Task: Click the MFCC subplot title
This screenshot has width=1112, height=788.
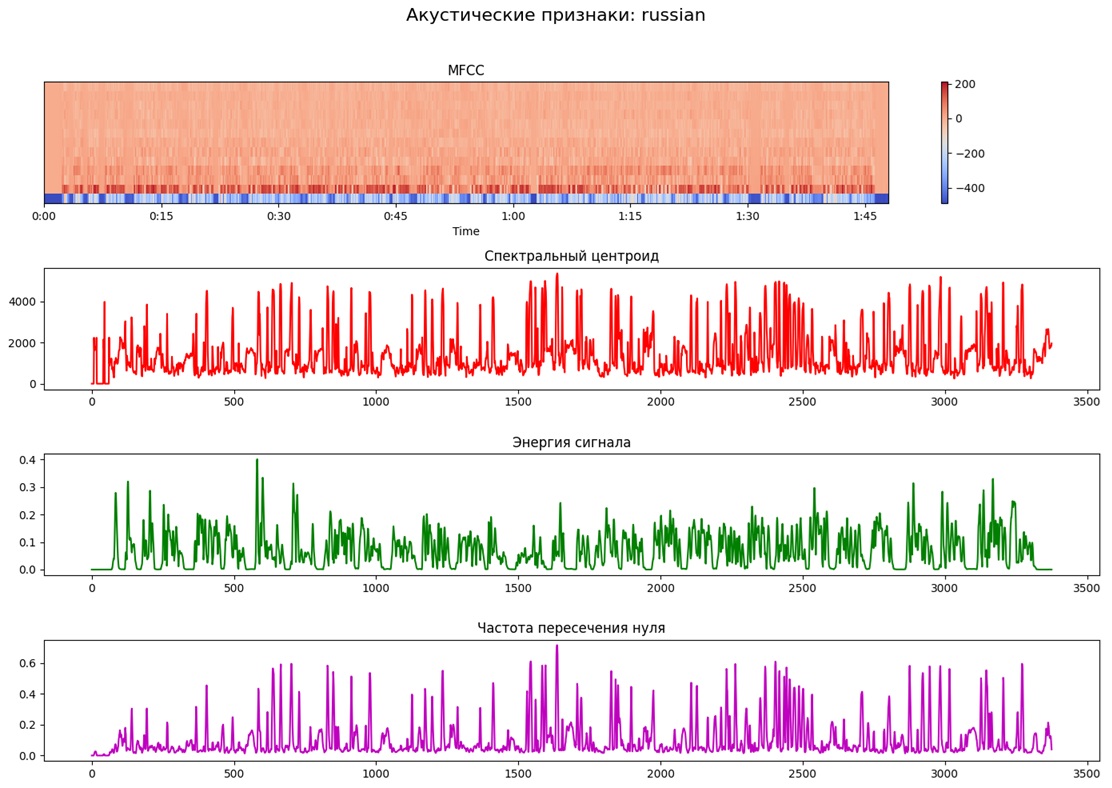Action: 465,71
